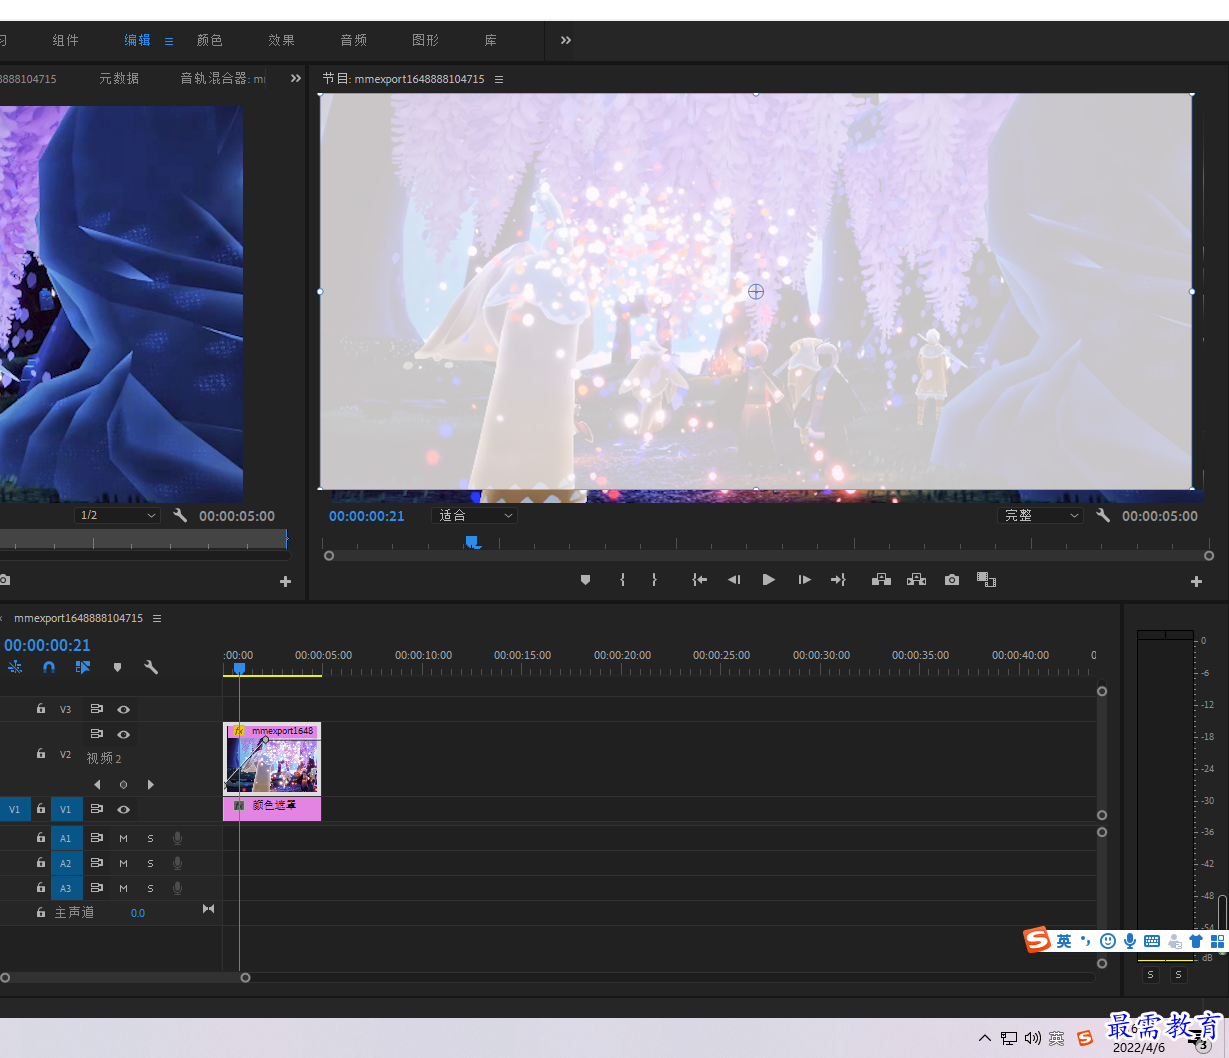Open 编辑 workspace menu icon

point(169,41)
